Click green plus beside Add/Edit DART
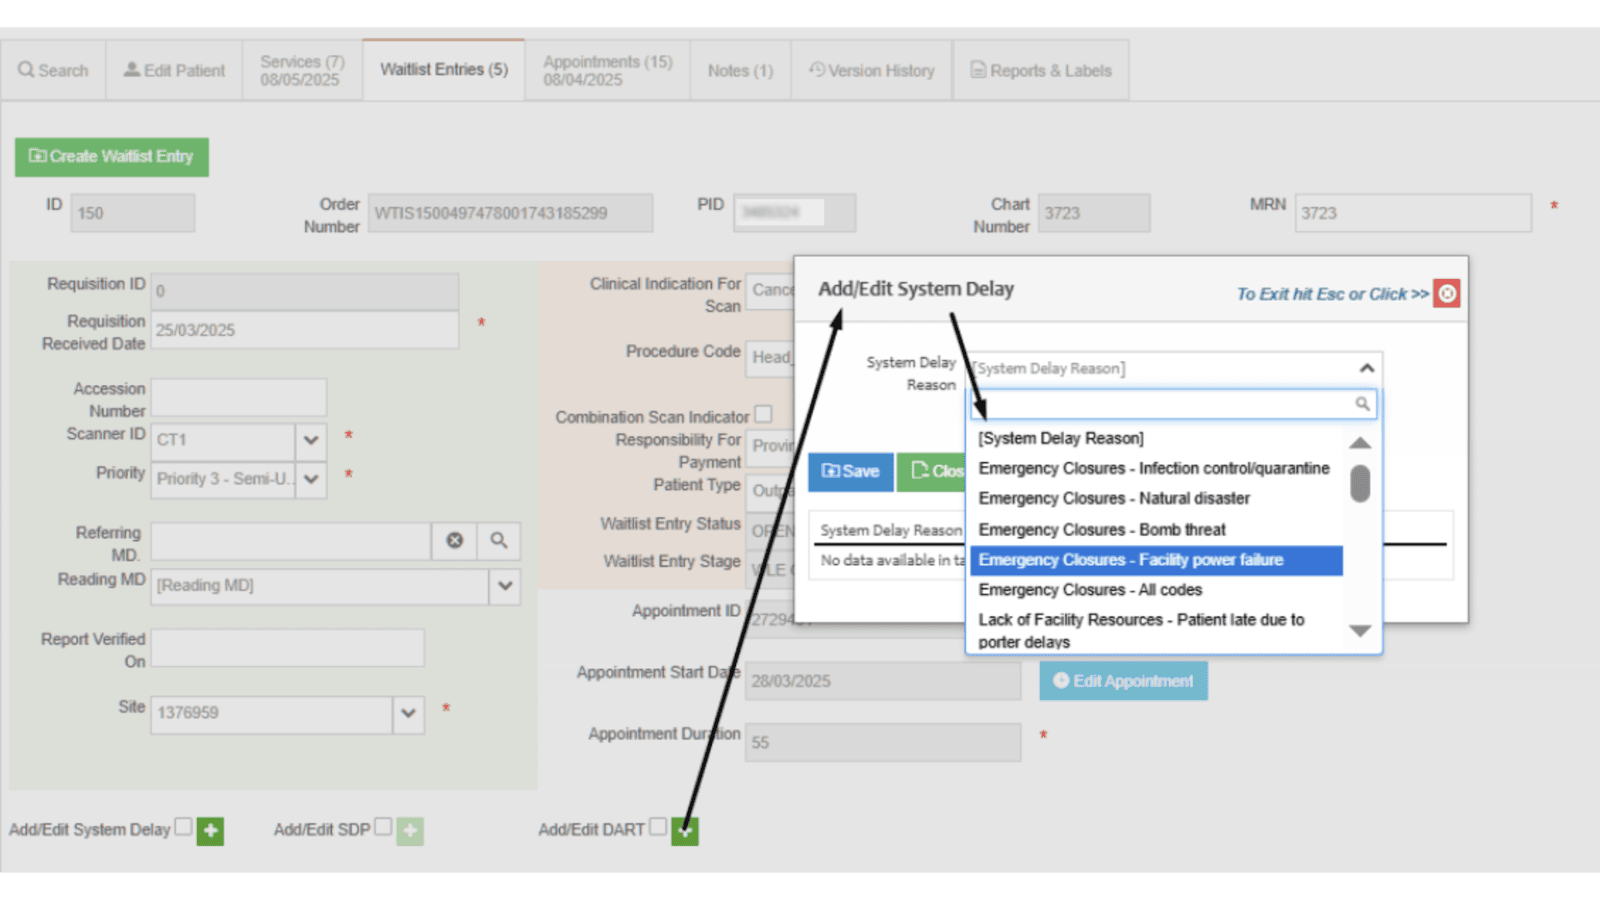Screen dimensions: 1600x900 (685, 831)
